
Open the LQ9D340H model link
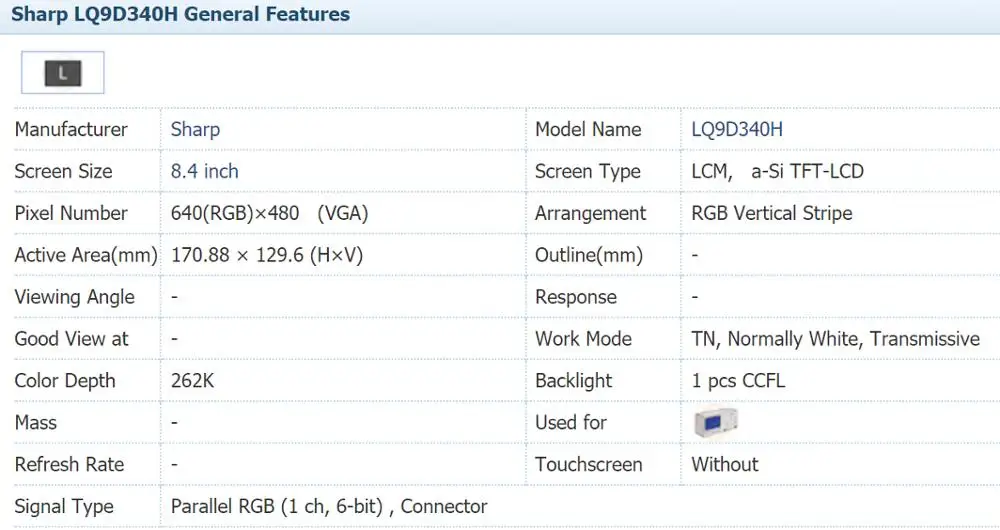coord(737,129)
